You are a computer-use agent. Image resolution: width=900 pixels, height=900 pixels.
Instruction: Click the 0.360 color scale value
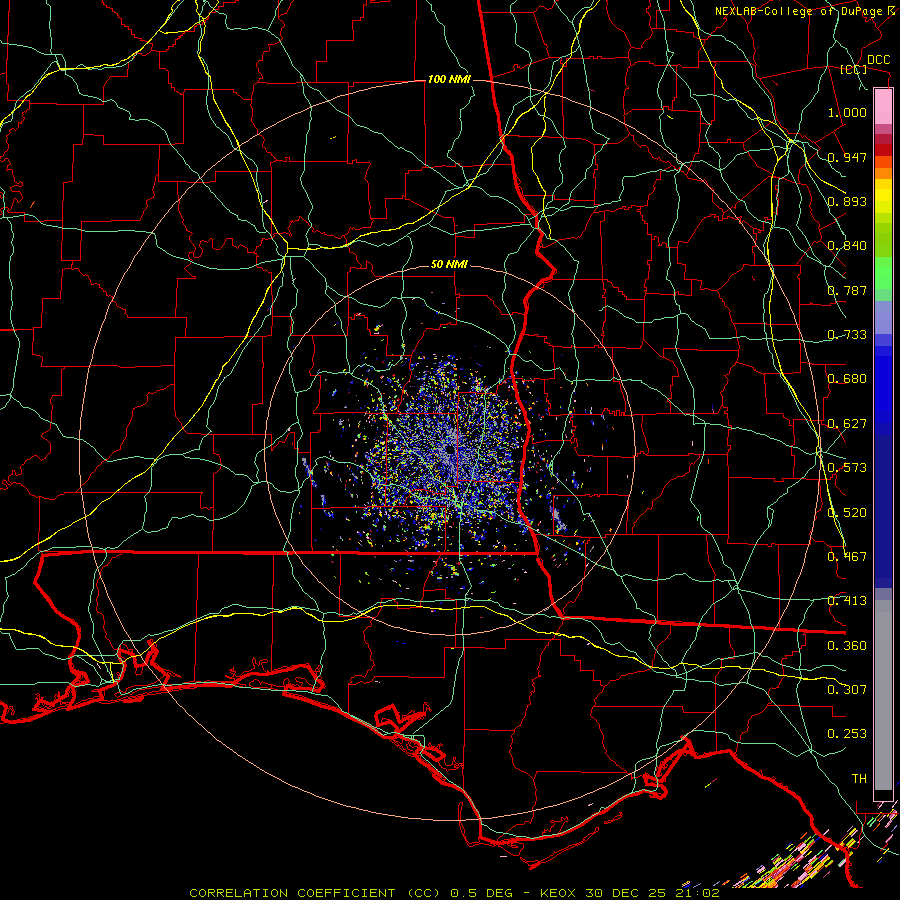tap(847, 646)
